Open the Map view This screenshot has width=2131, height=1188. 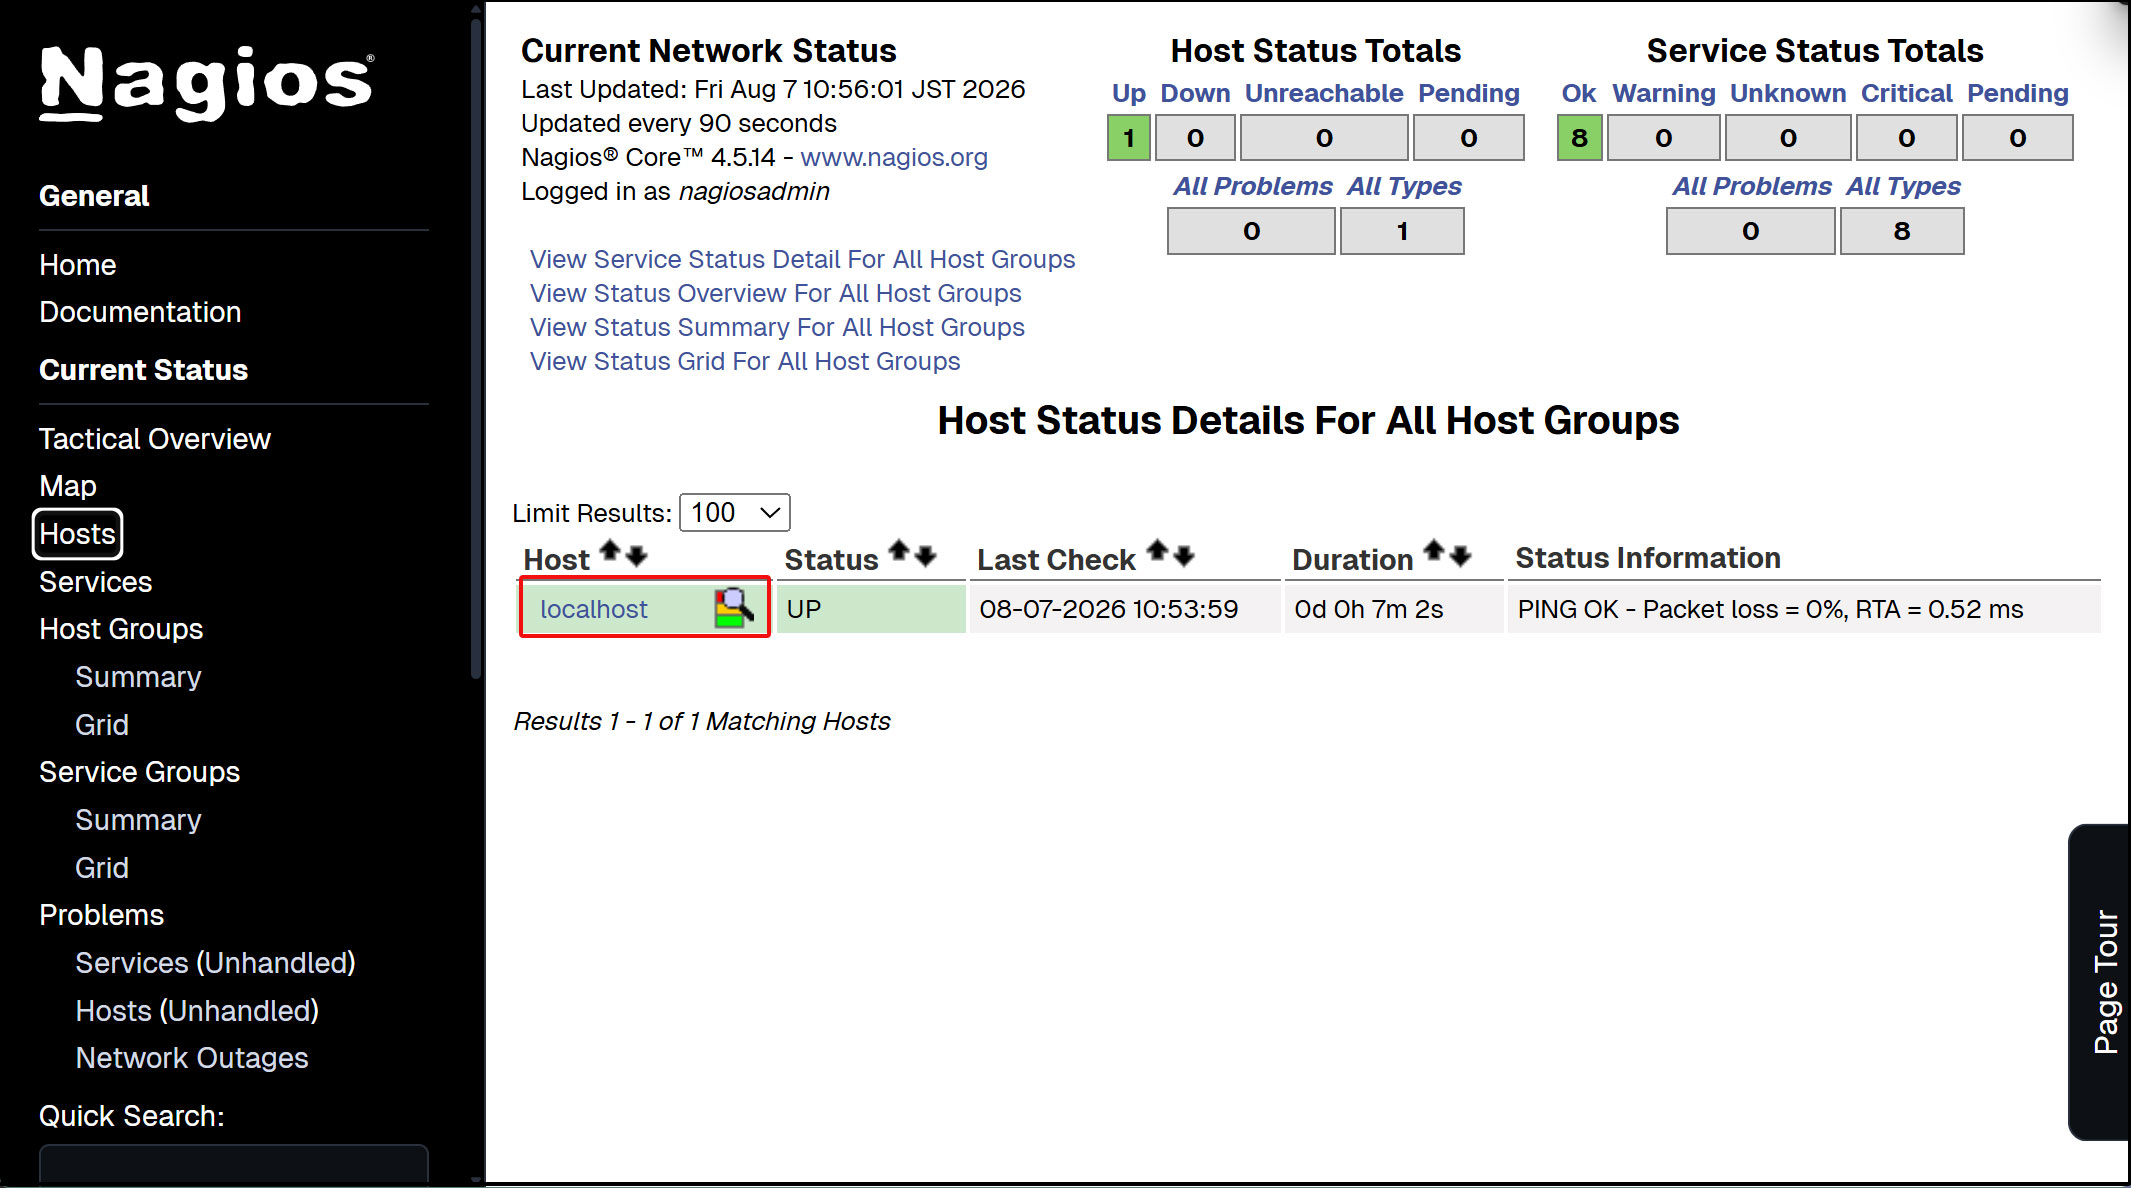point(68,486)
